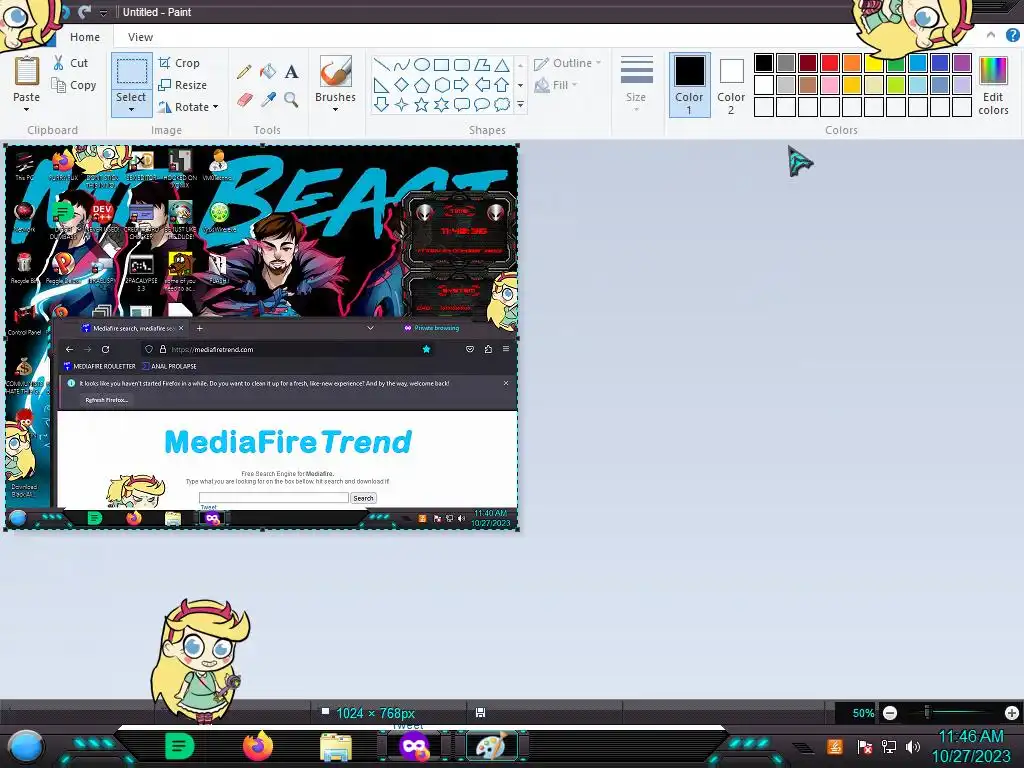
Task: Open Firefox from the taskbar
Action: click(258, 746)
